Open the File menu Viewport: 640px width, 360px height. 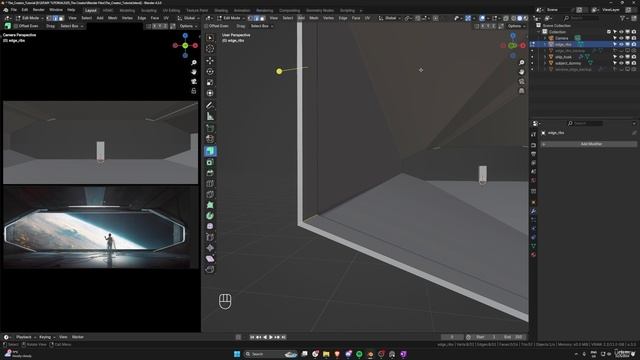(14, 10)
